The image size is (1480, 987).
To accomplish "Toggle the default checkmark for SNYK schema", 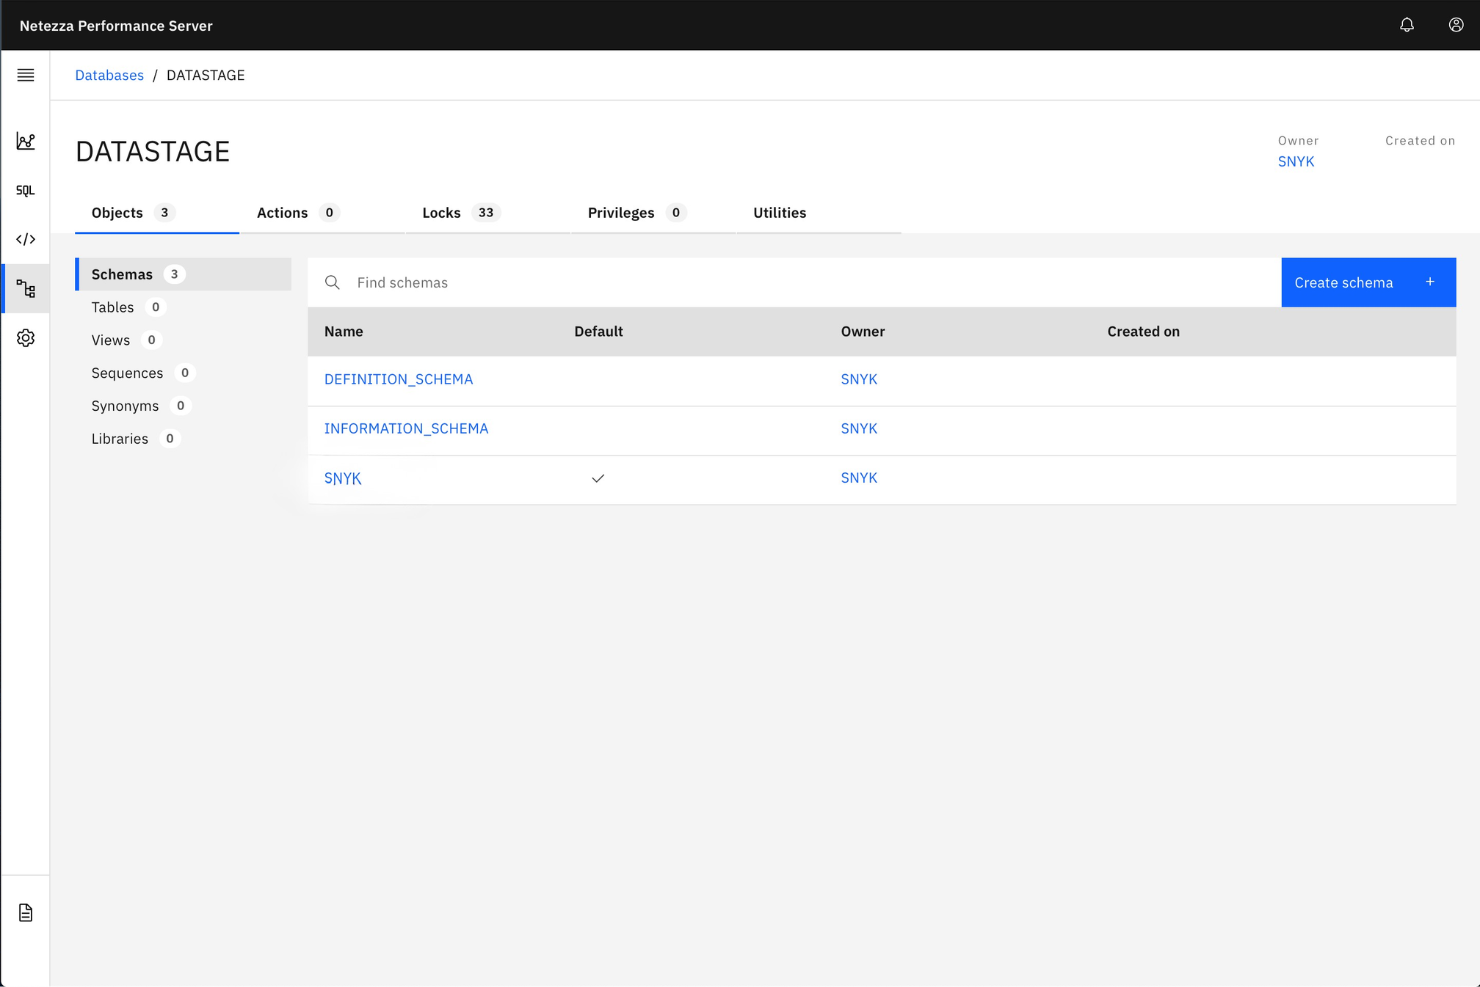I will coord(598,479).
